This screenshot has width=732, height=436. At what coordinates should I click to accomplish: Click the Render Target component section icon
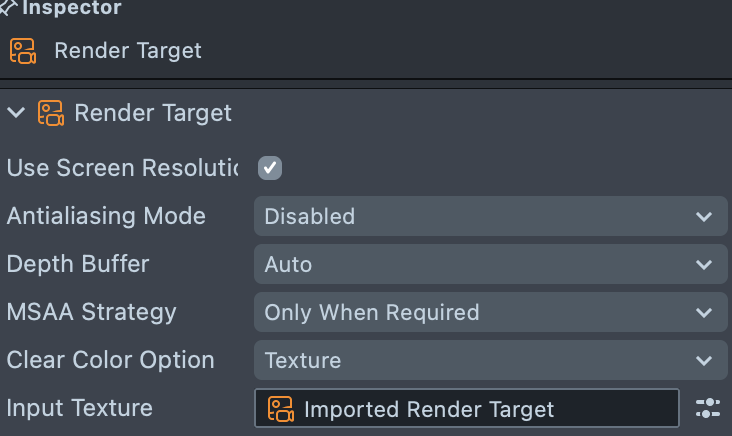click(x=51, y=113)
